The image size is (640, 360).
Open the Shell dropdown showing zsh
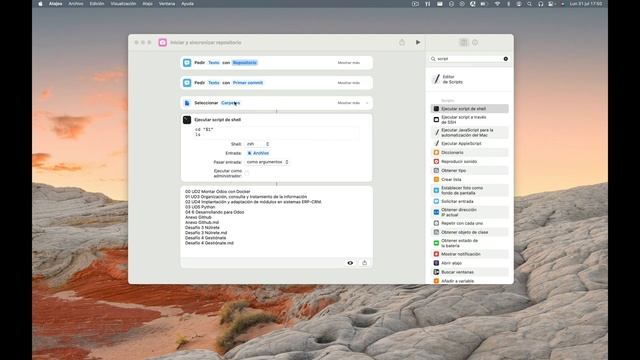(x=258, y=144)
